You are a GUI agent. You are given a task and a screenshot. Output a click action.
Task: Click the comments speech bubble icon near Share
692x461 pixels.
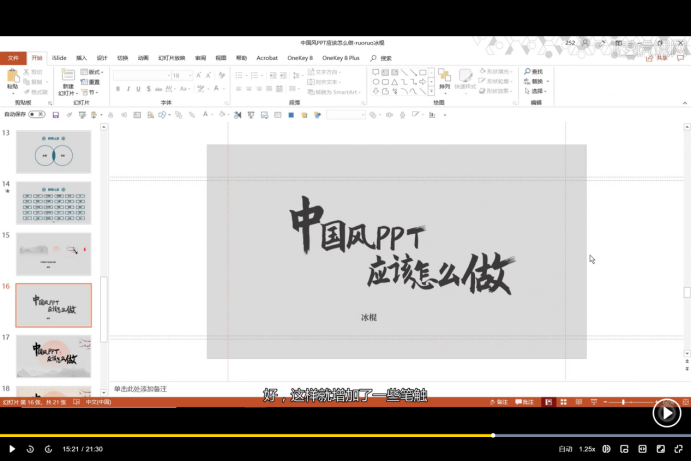681,58
